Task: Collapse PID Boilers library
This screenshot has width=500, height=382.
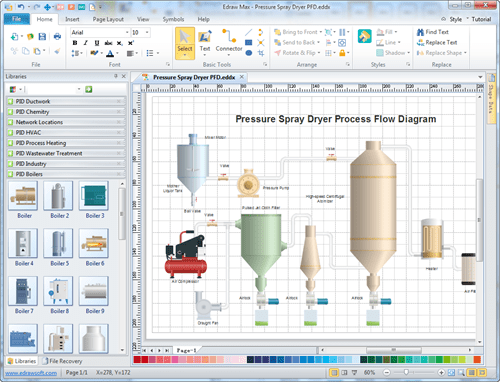Action: [66, 174]
